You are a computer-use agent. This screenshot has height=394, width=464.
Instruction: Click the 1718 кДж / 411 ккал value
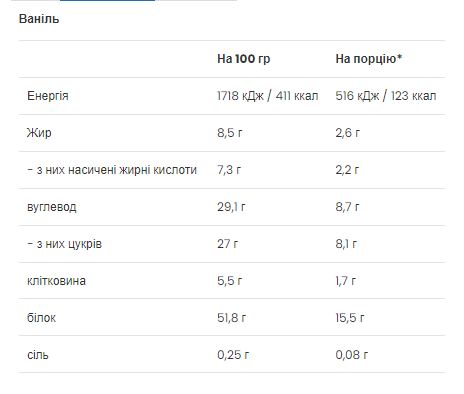tap(268, 96)
